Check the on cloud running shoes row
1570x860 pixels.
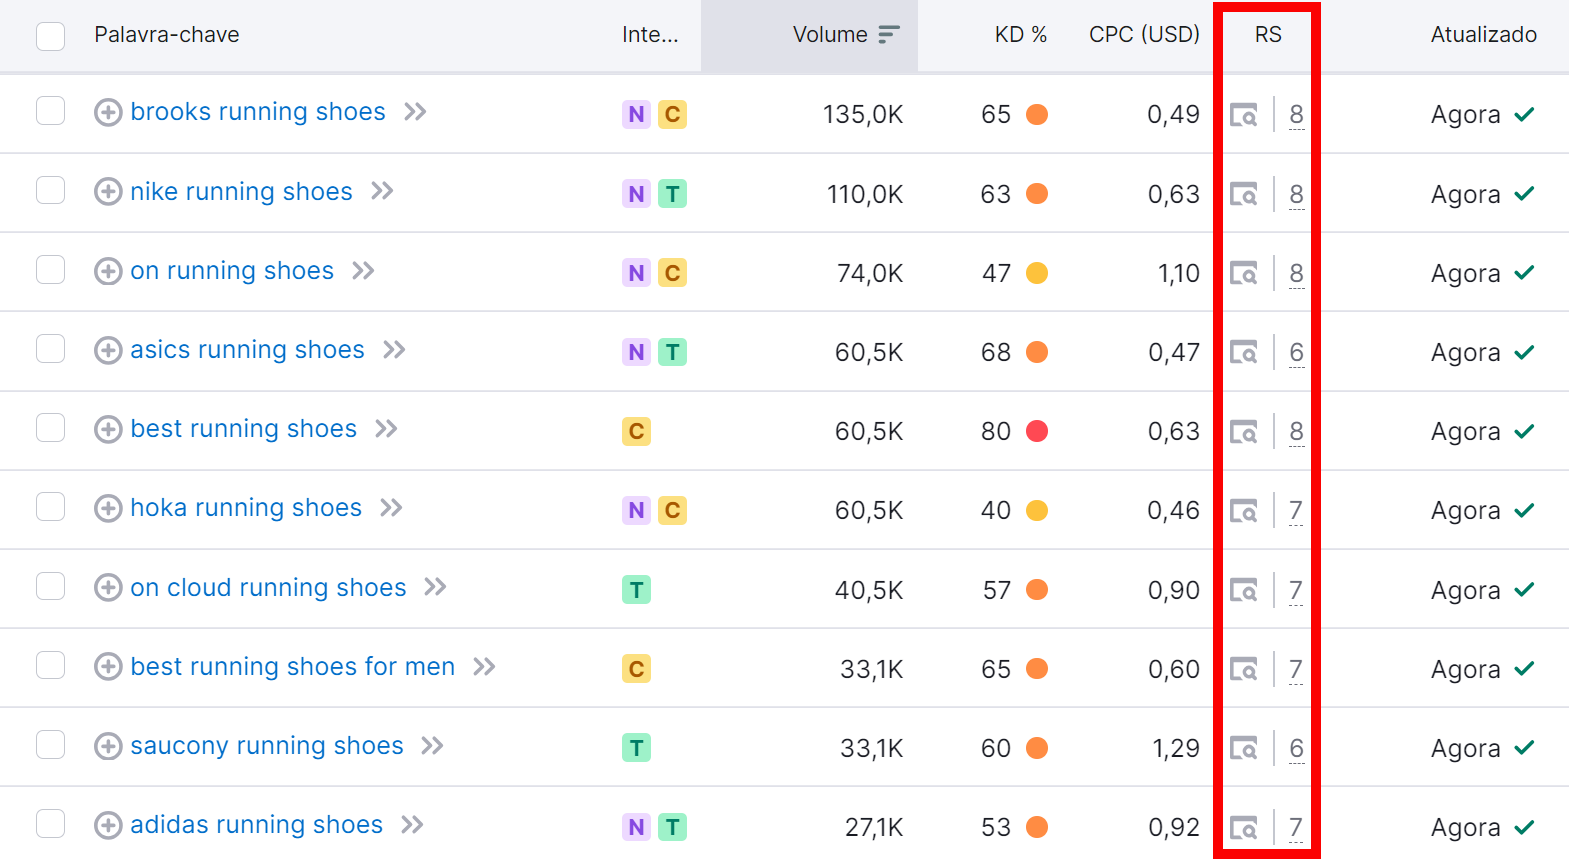coord(50,586)
